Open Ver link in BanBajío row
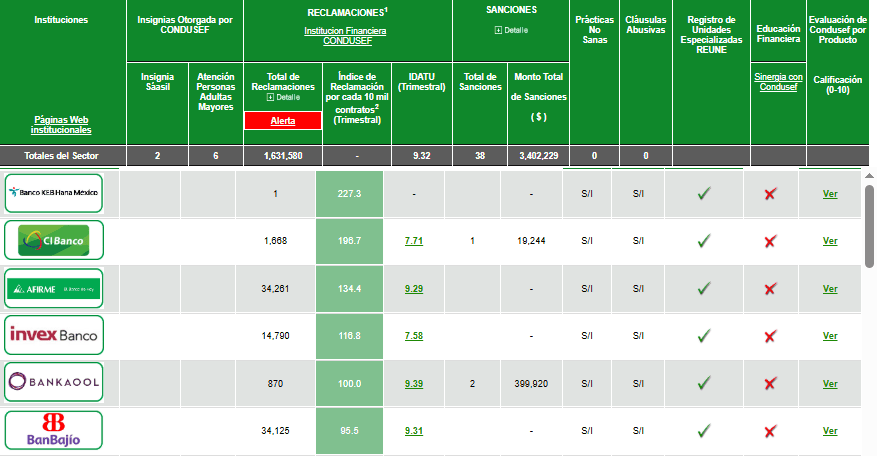This screenshot has height=456, width=878. pos(830,431)
